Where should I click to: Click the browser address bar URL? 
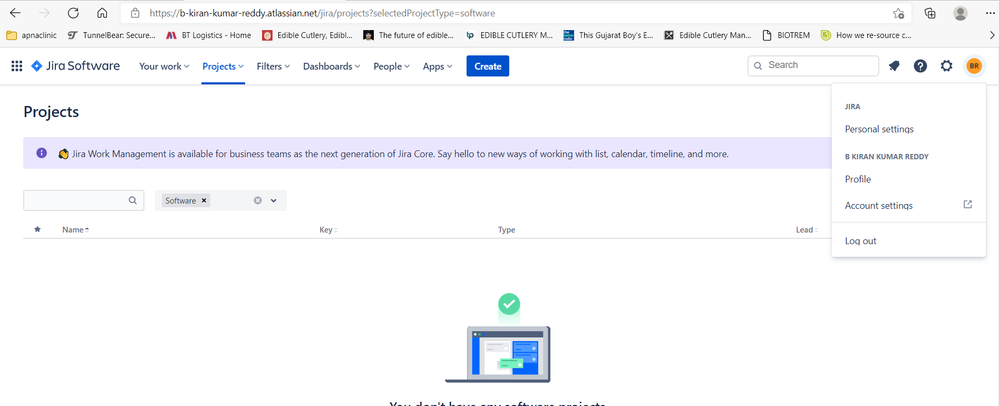[322, 13]
